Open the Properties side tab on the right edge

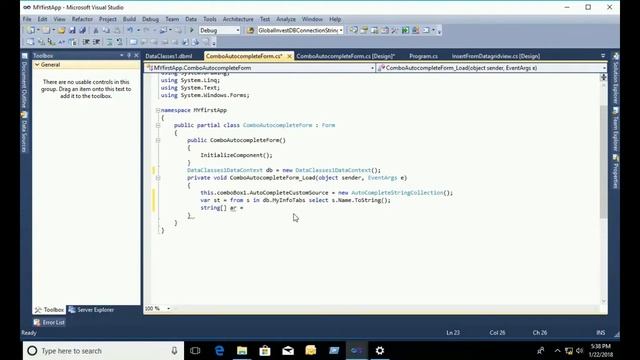(616, 172)
